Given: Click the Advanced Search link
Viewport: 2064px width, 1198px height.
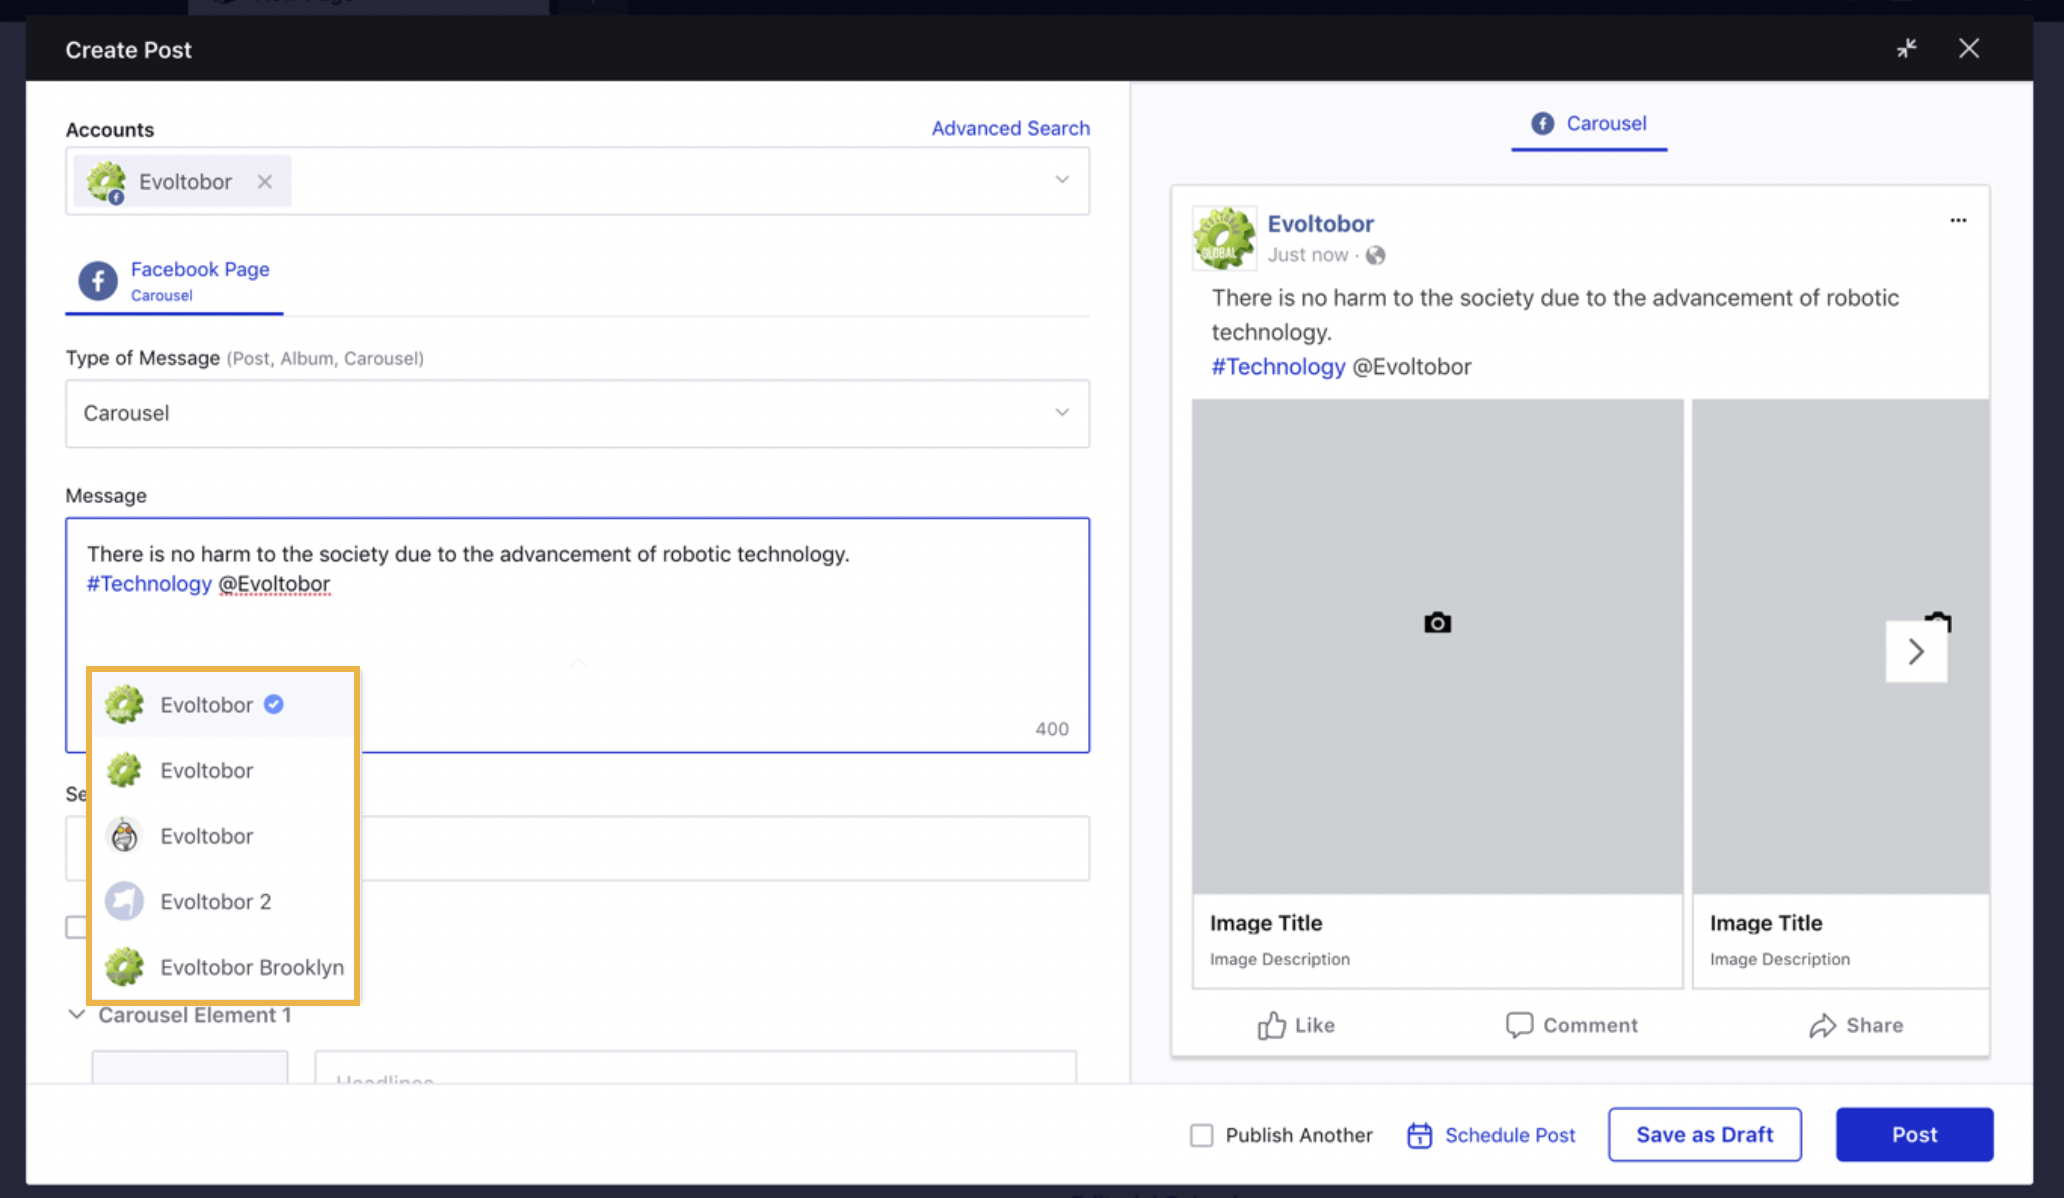Looking at the screenshot, I should [1011, 128].
